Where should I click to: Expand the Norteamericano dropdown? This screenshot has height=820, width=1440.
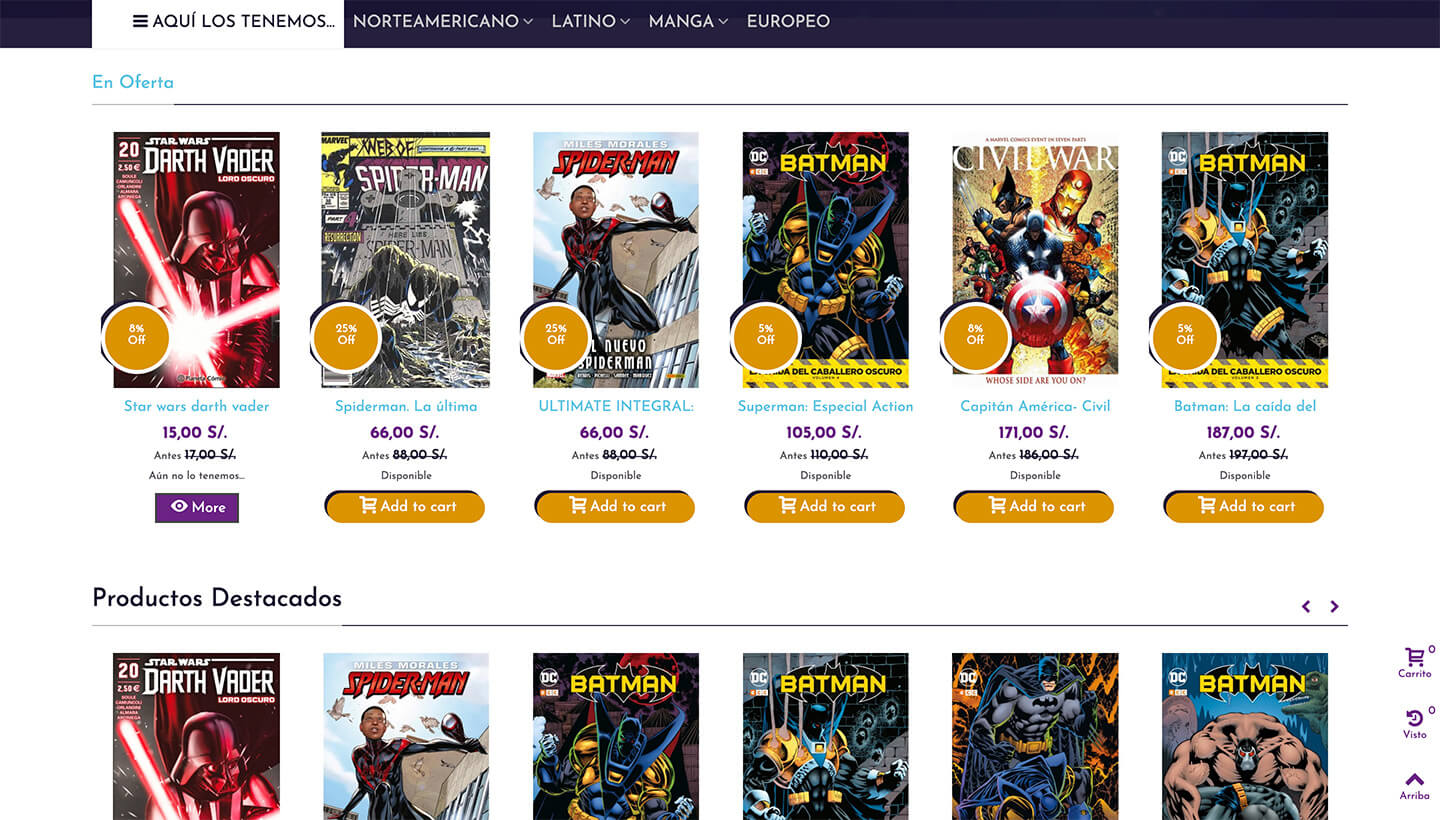[x=443, y=22]
